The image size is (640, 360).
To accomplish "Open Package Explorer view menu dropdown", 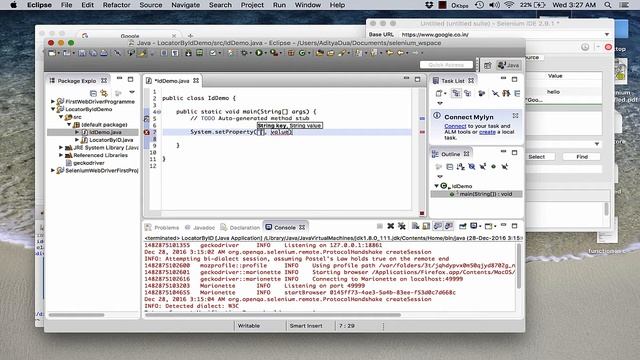I will (131, 93).
